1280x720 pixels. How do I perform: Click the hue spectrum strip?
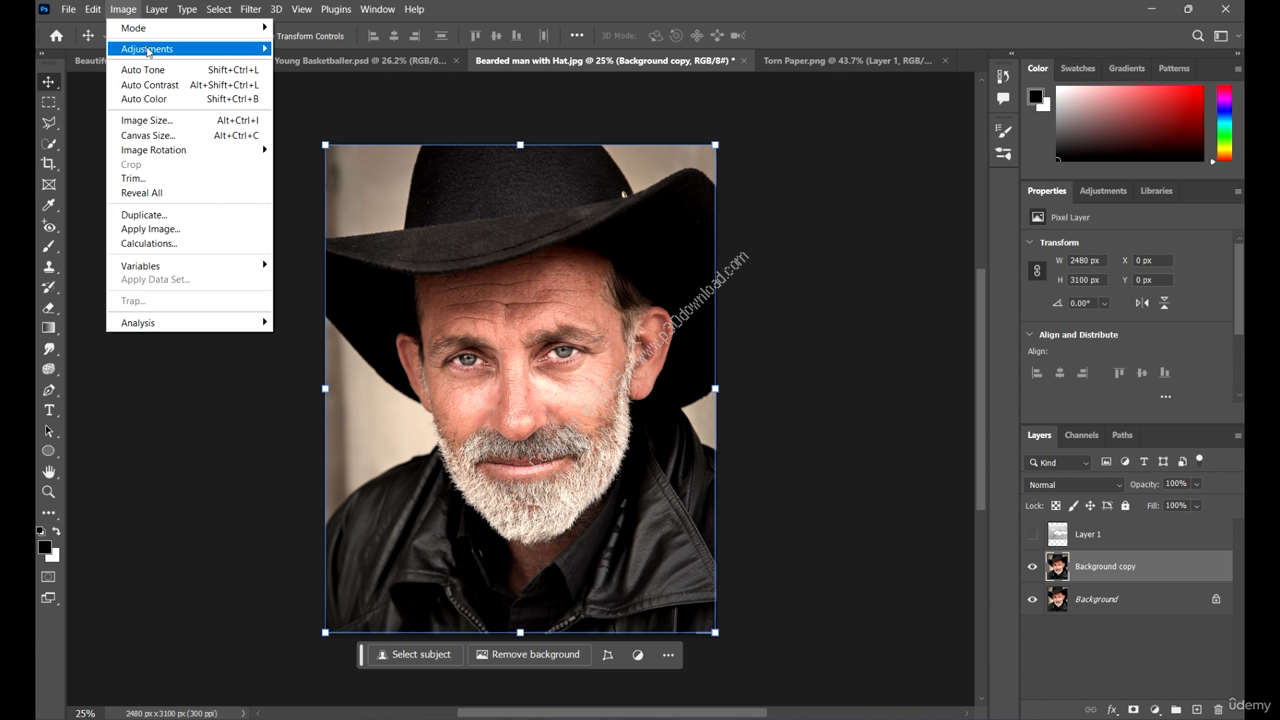pos(1223,122)
